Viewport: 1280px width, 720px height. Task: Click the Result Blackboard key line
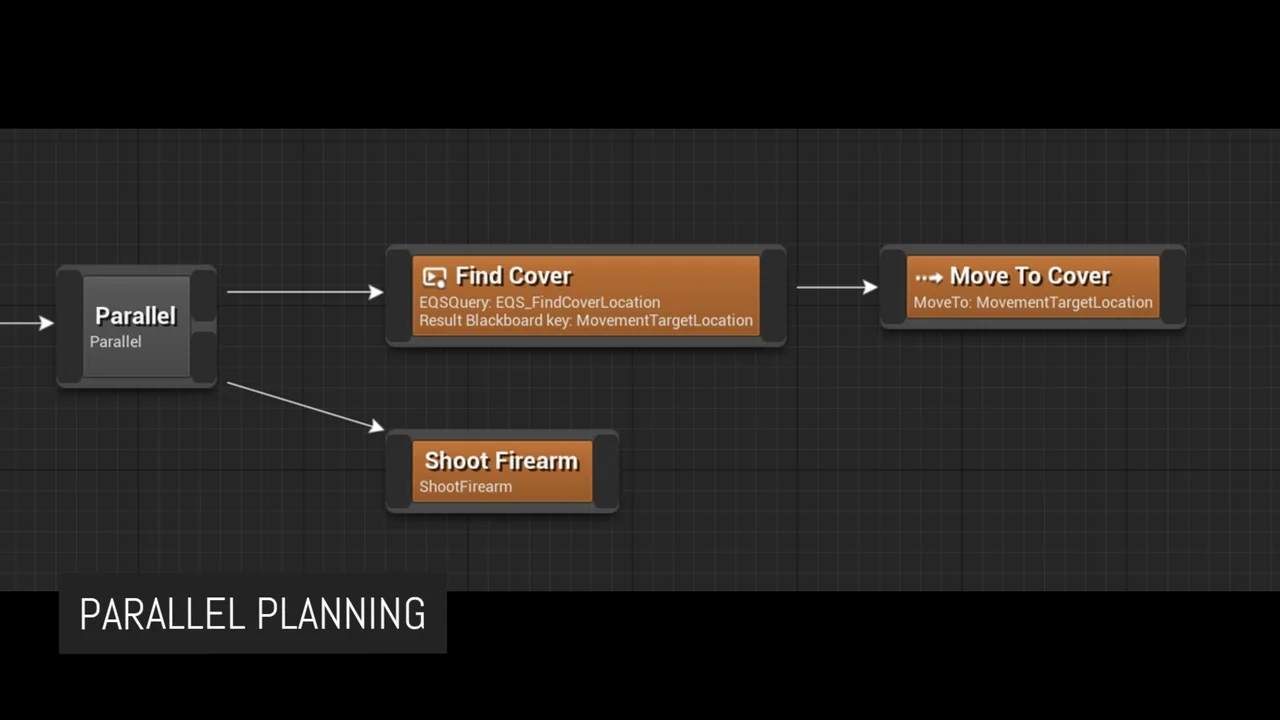[x=585, y=321]
